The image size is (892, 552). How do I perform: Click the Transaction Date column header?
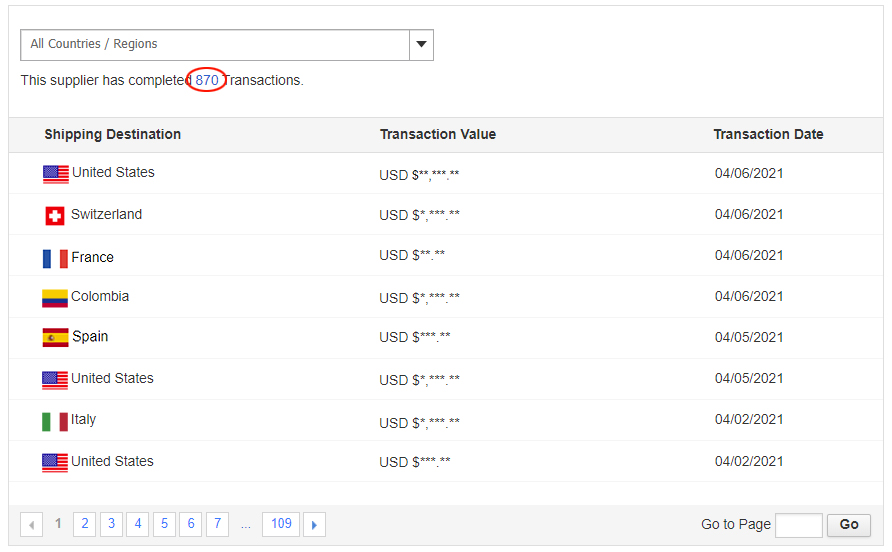coord(768,134)
